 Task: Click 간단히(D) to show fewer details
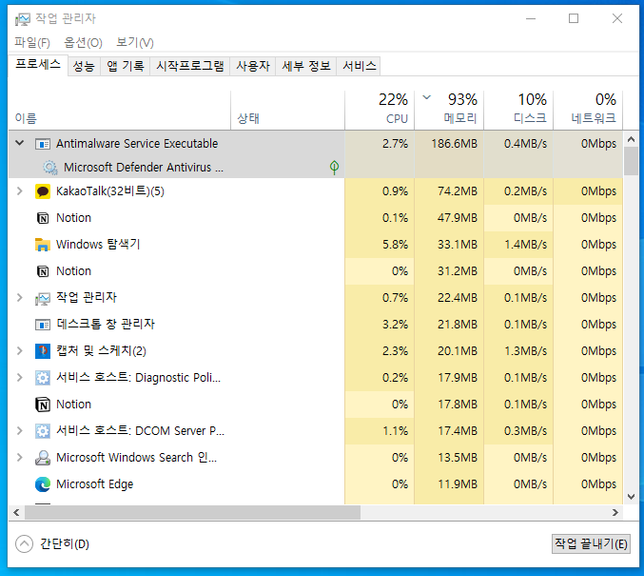(x=53, y=544)
